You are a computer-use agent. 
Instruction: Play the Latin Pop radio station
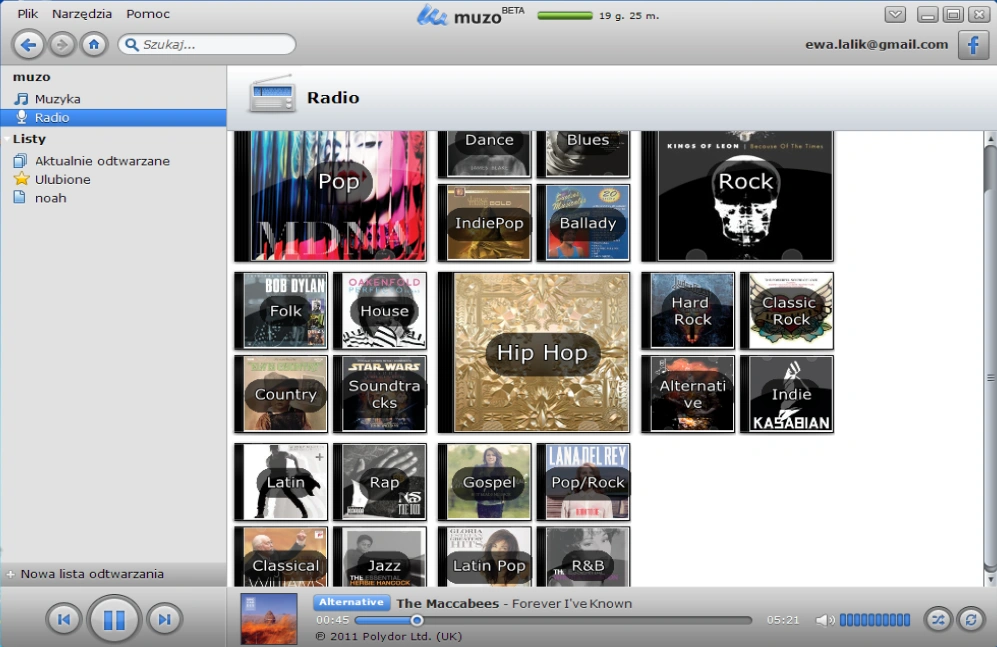tap(484, 557)
